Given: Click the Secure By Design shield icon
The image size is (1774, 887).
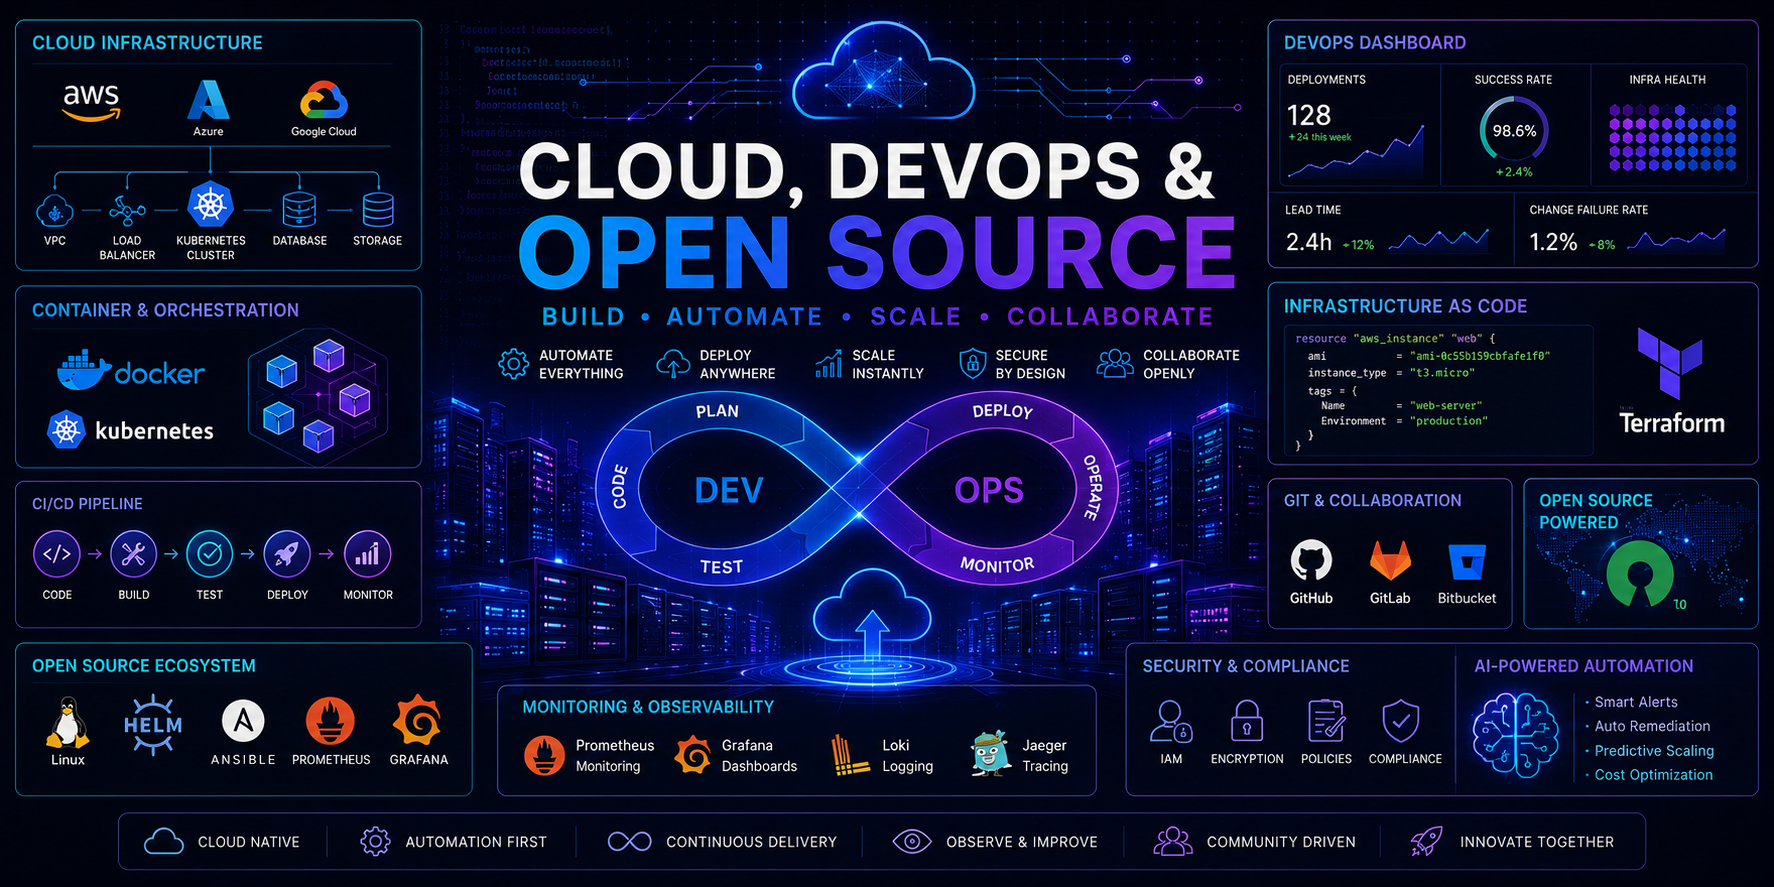Looking at the screenshot, I should coord(972,363).
